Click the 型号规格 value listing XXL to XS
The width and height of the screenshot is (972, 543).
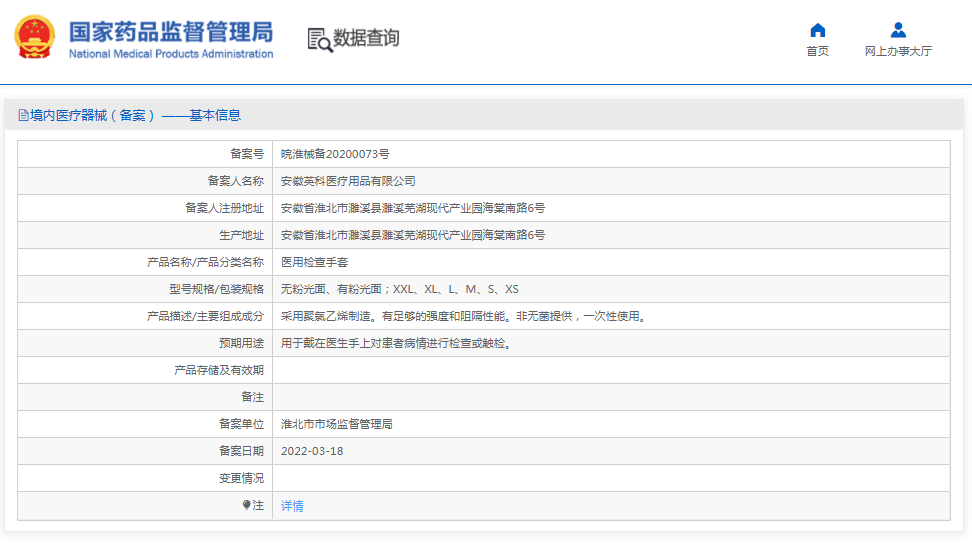coord(399,289)
